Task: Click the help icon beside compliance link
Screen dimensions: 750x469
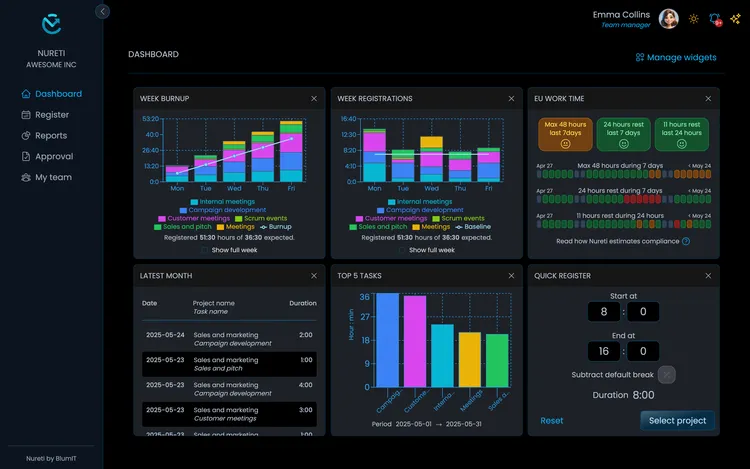Action: point(686,241)
